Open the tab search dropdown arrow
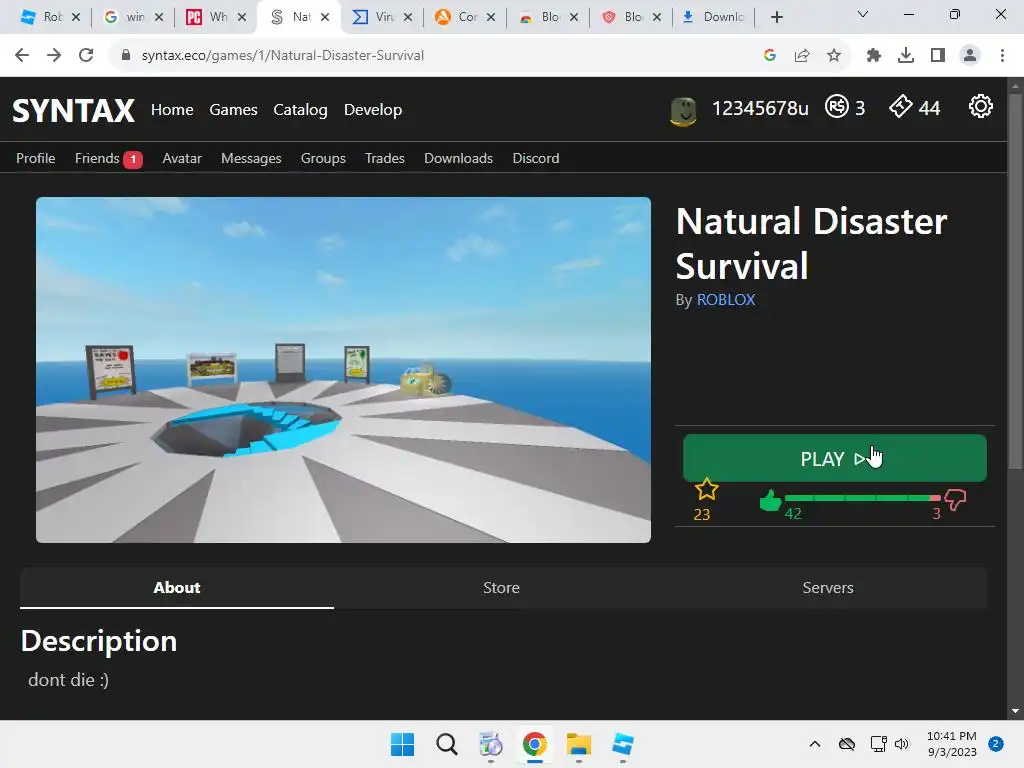The image size is (1024, 768). click(863, 14)
